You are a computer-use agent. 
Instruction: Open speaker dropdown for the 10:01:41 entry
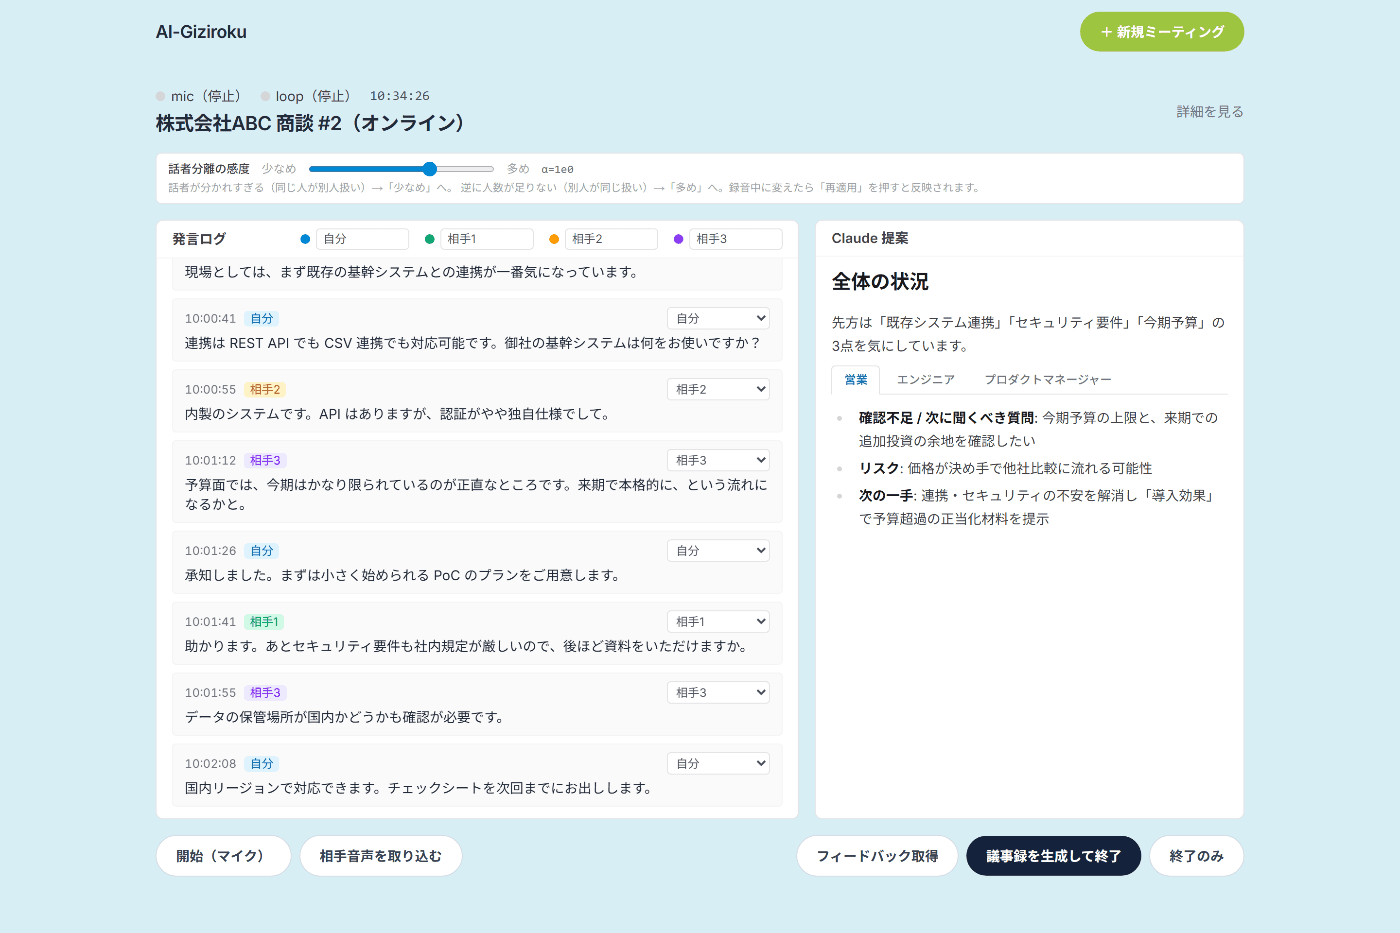click(718, 621)
